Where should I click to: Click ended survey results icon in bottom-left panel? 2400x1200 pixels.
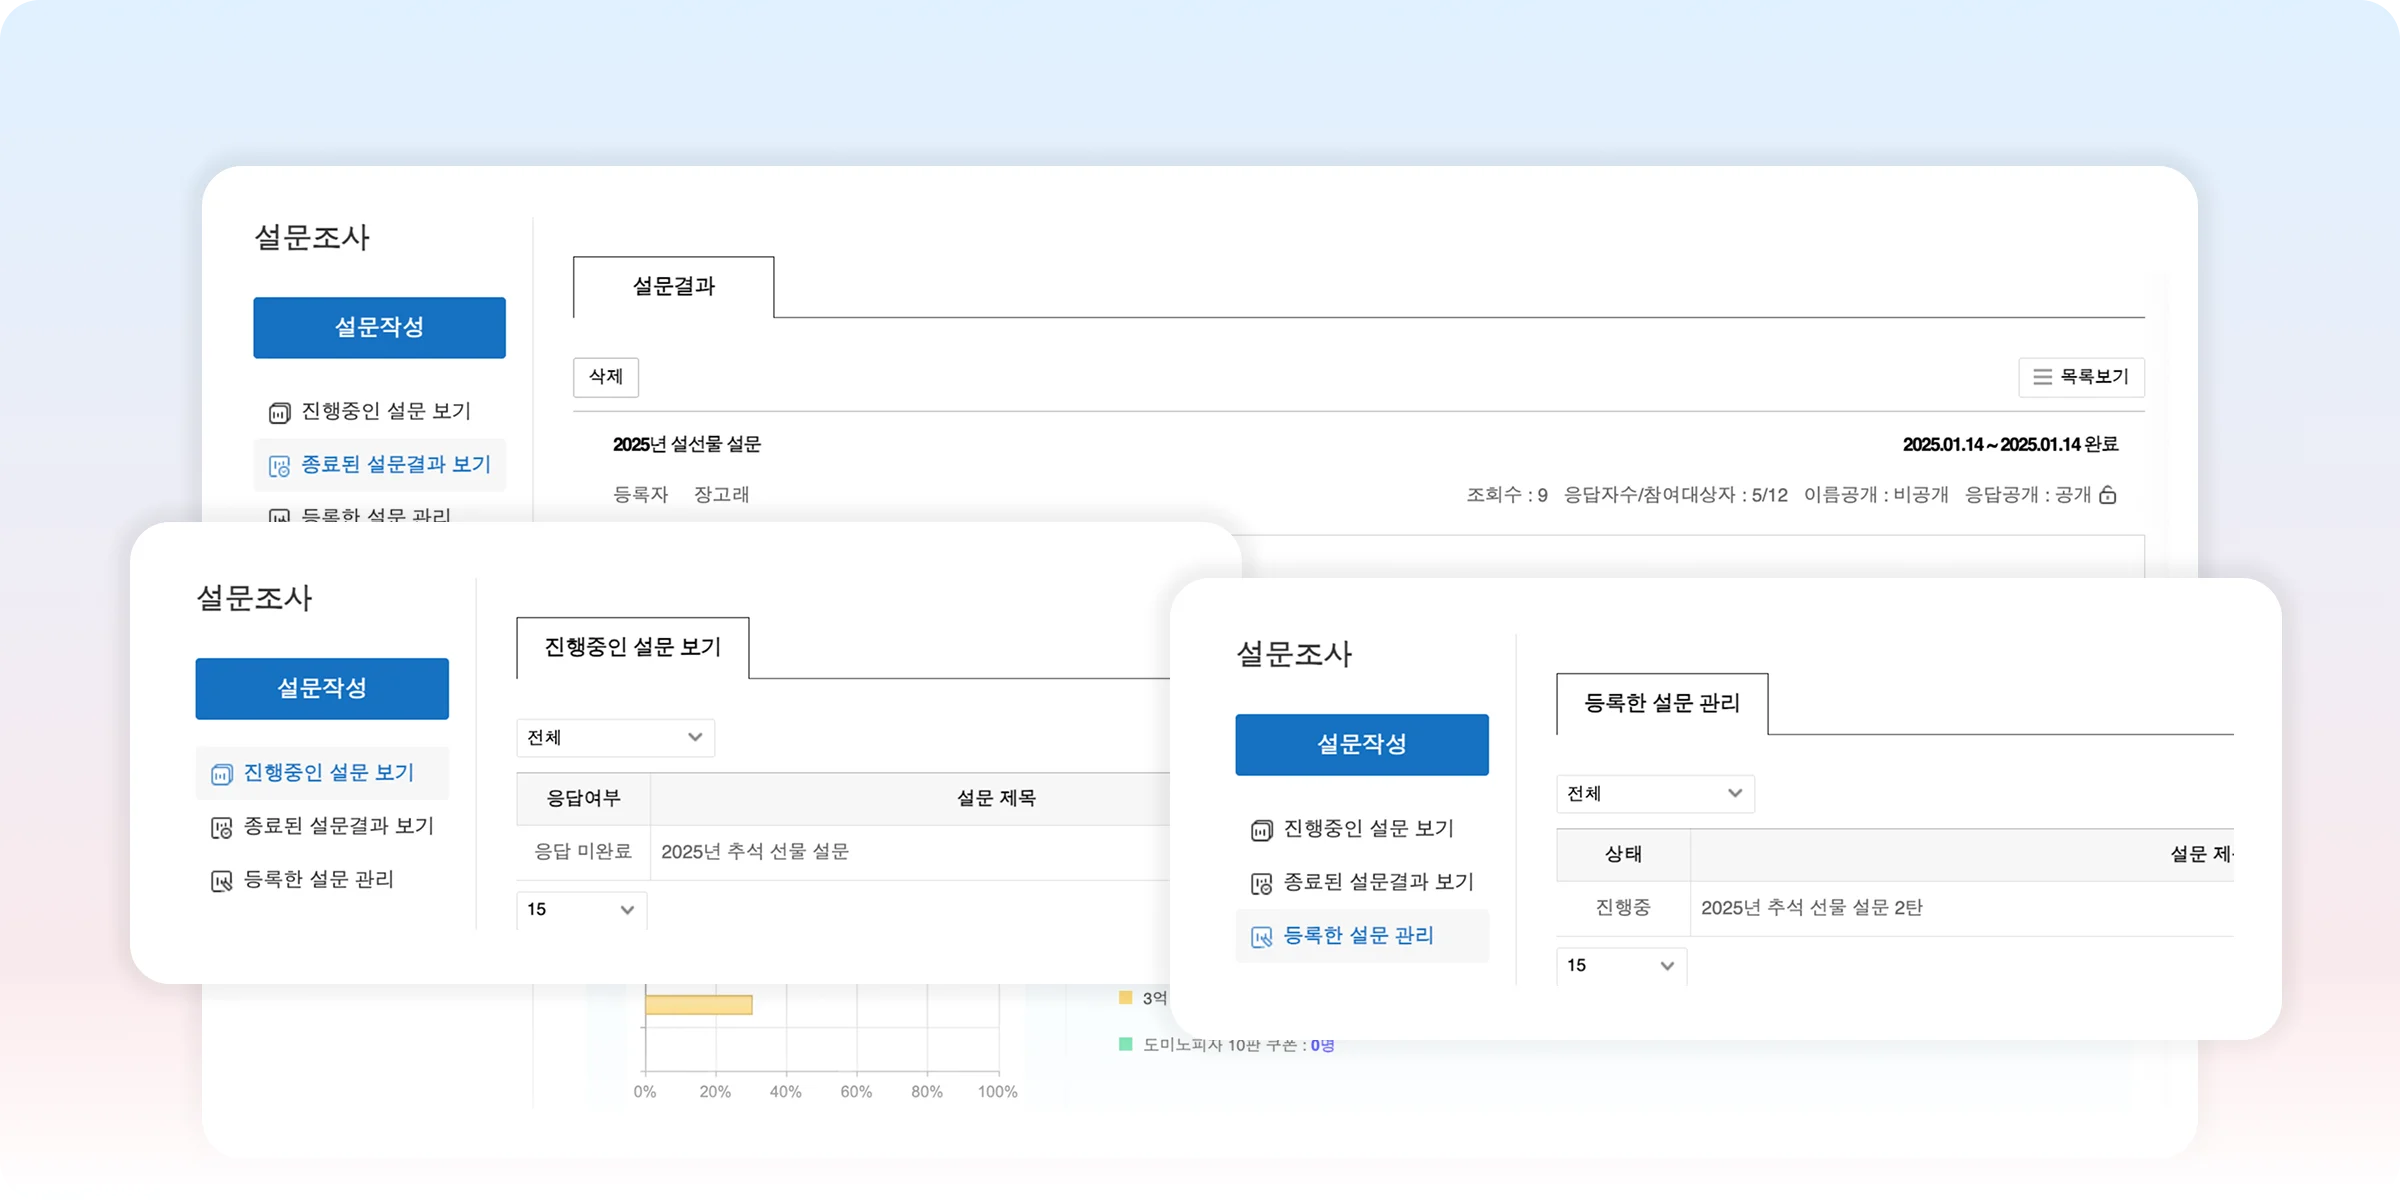pyautogui.click(x=221, y=828)
